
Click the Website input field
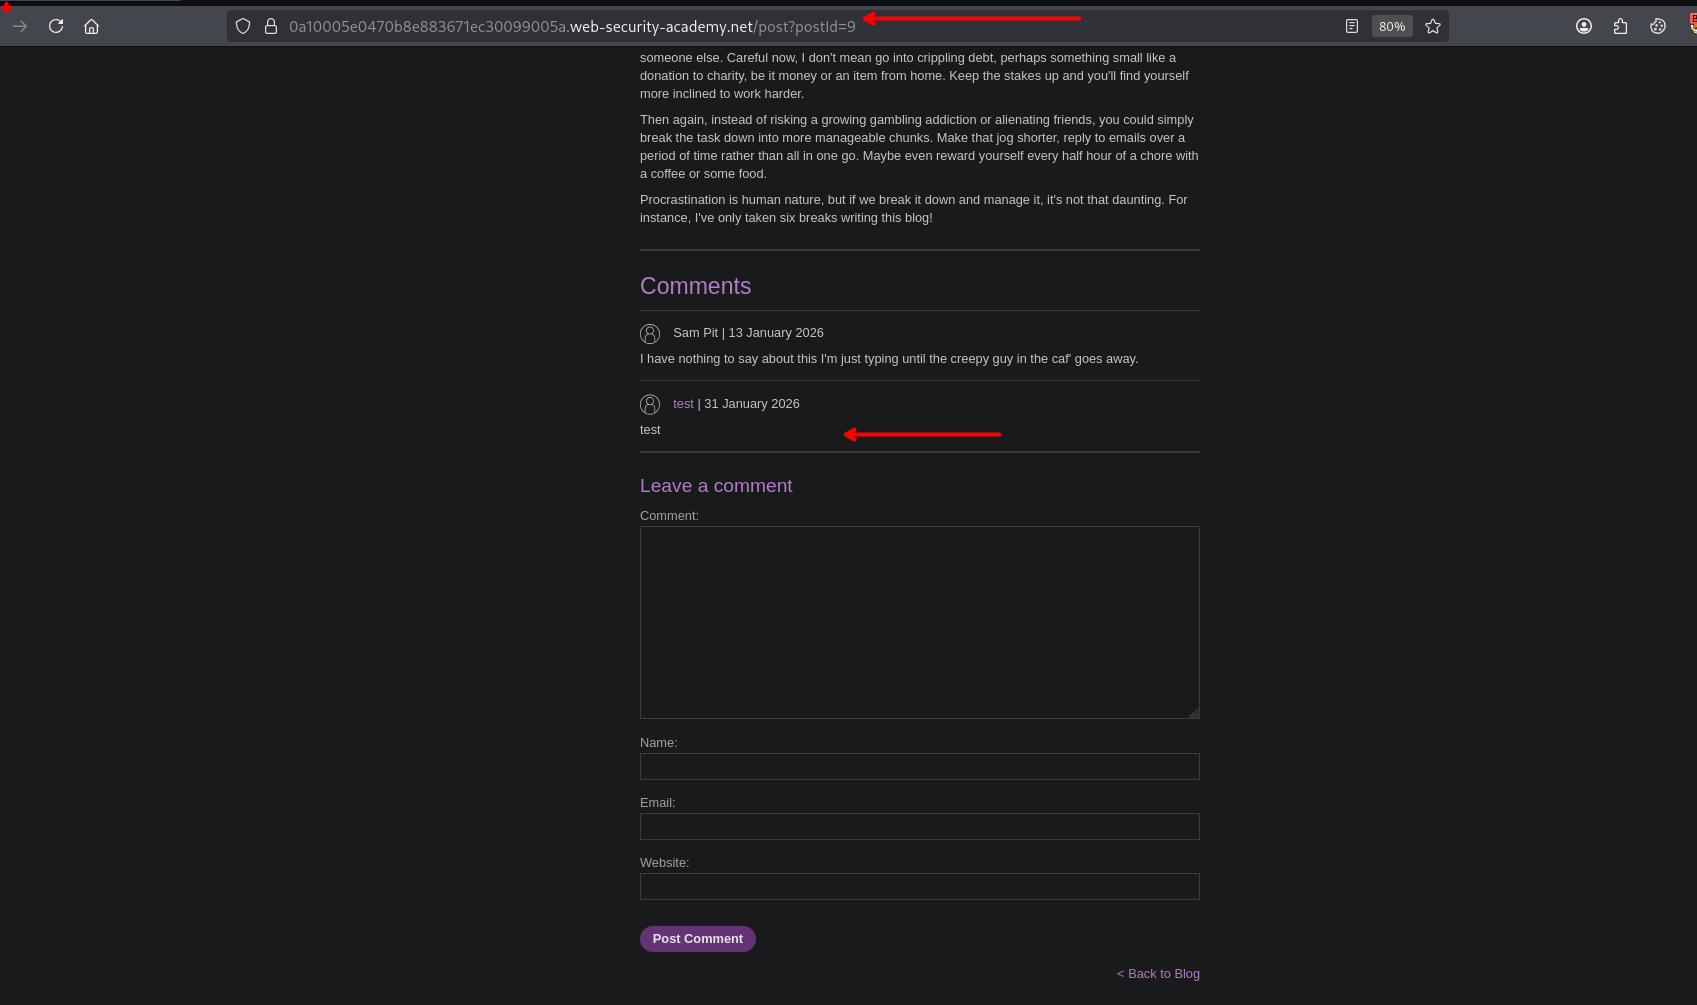click(919, 887)
